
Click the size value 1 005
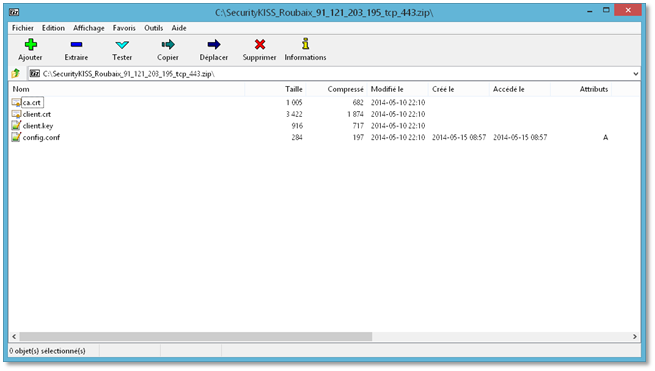294,102
